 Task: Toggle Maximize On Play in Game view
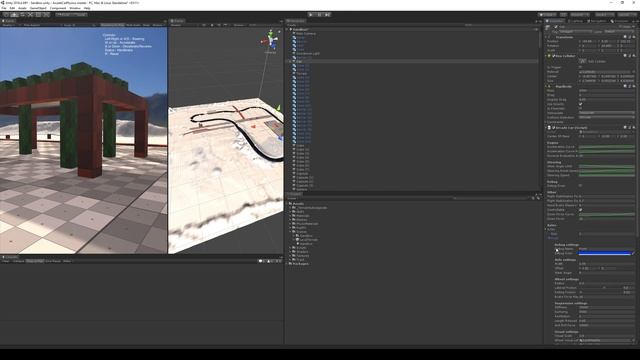(112, 25)
